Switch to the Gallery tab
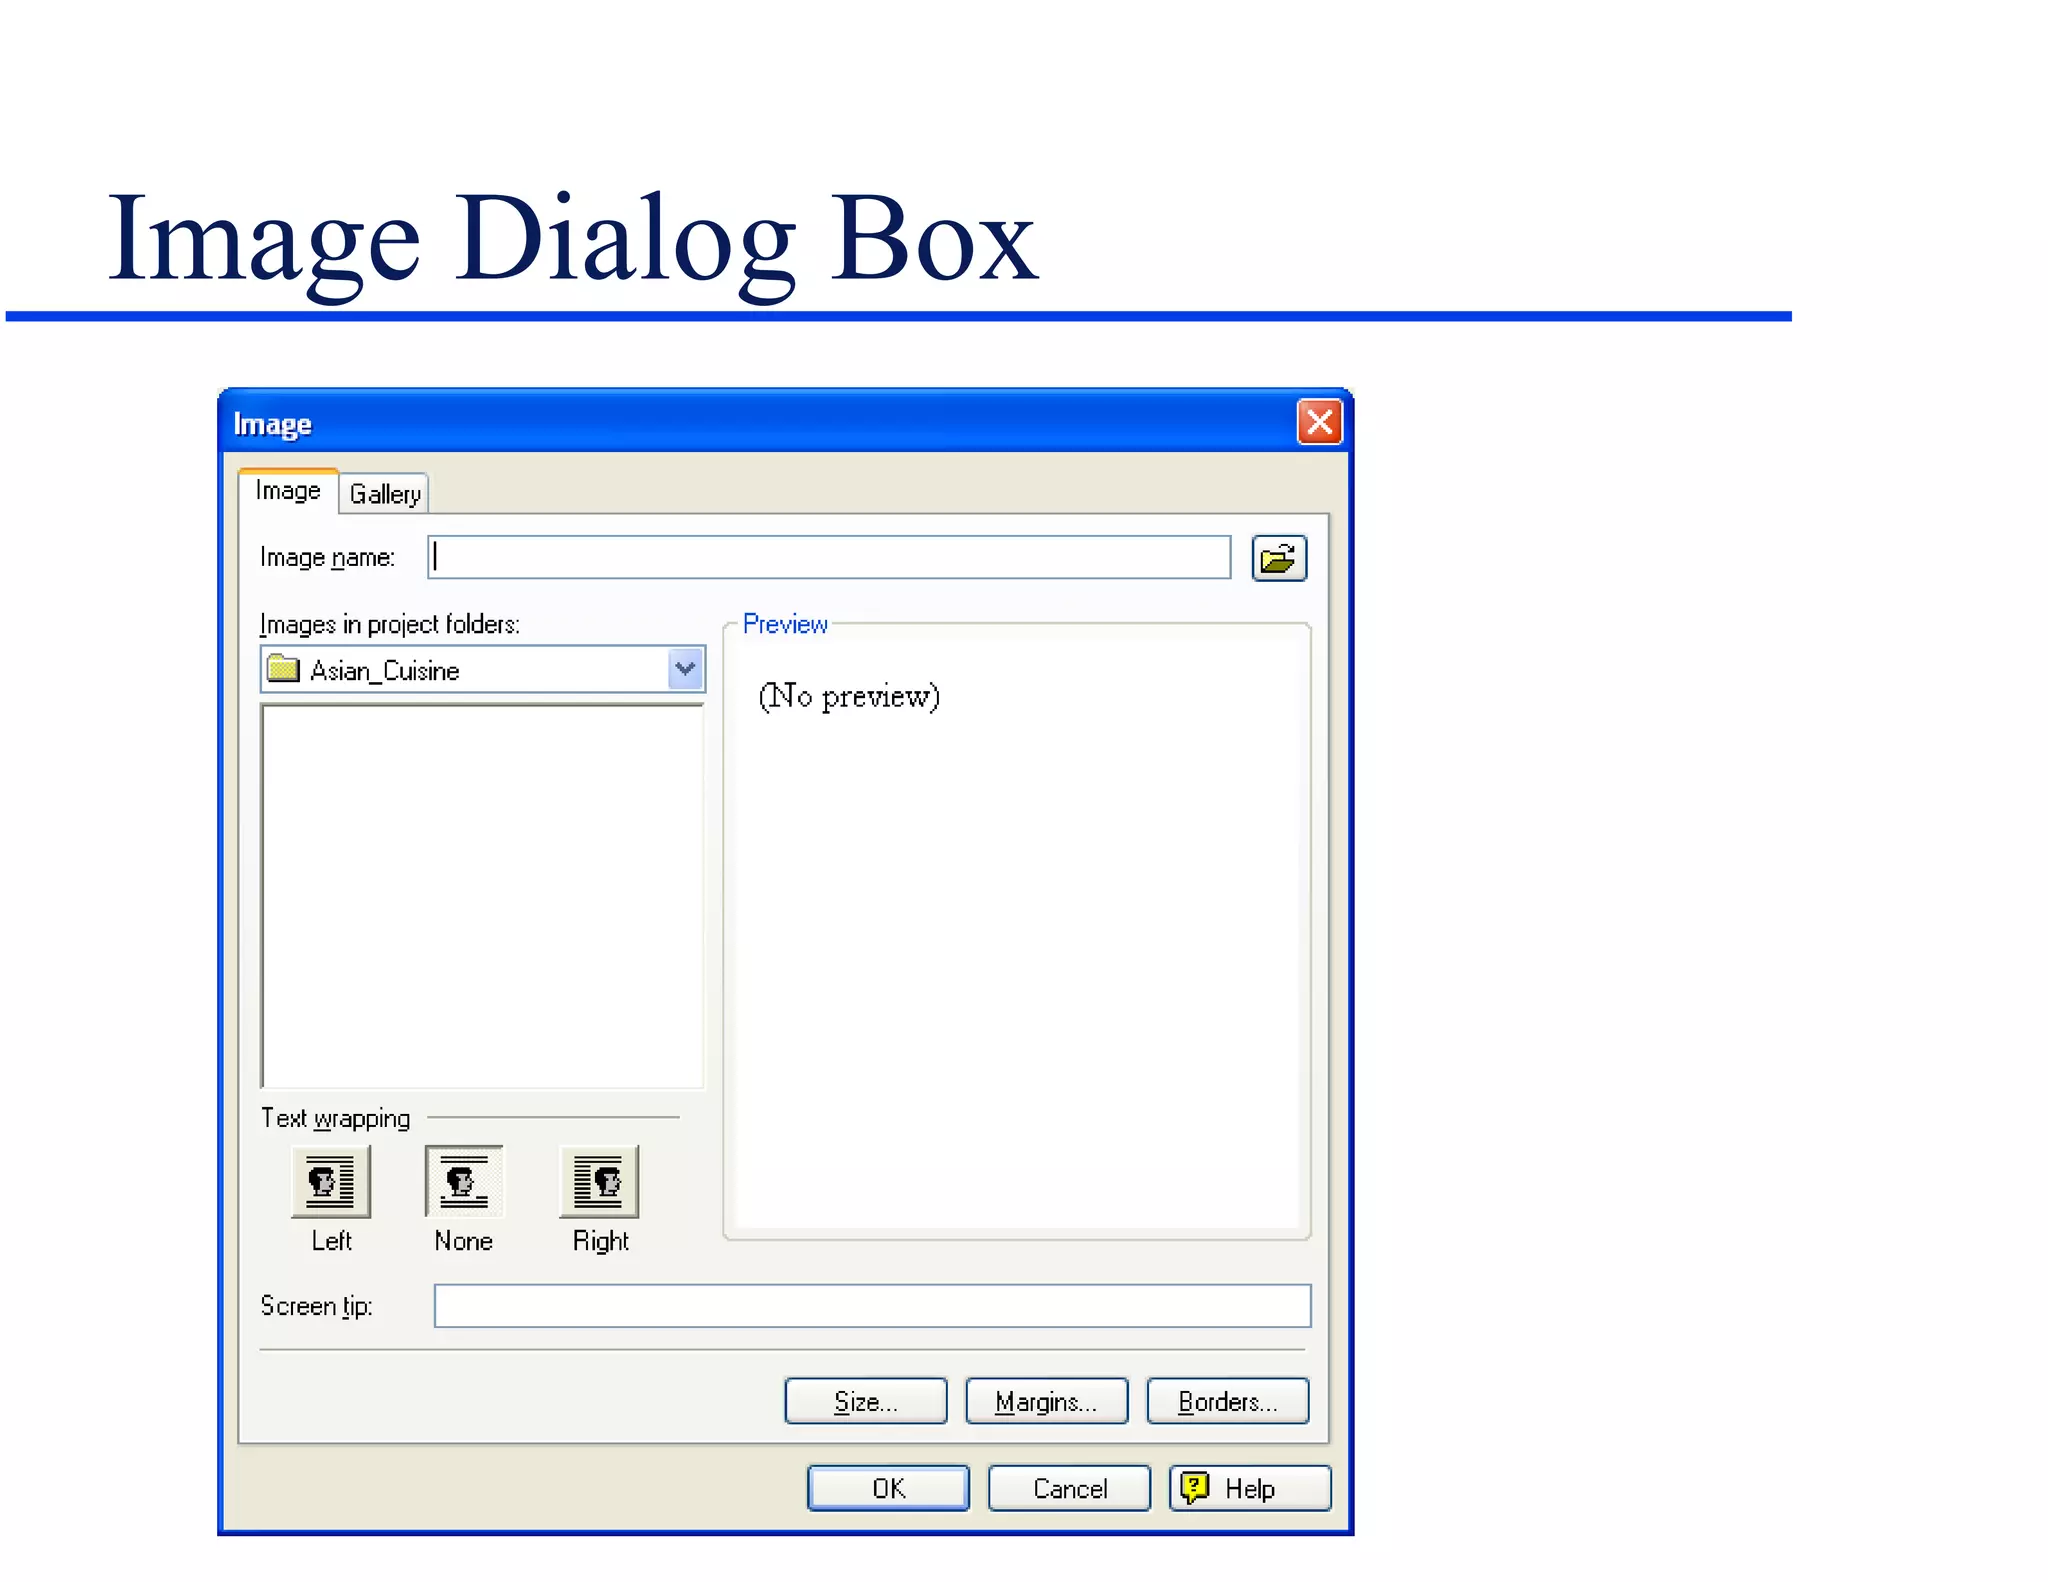The image size is (2048, 1582). click(384, 494)
